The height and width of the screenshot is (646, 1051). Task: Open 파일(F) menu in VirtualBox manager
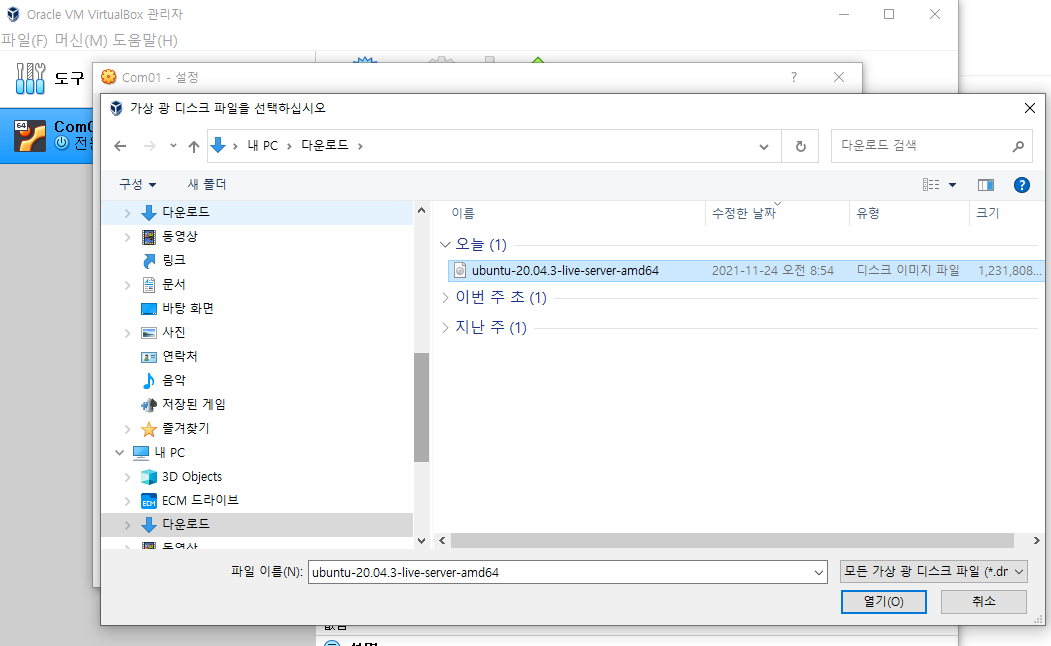click(24, 40)
